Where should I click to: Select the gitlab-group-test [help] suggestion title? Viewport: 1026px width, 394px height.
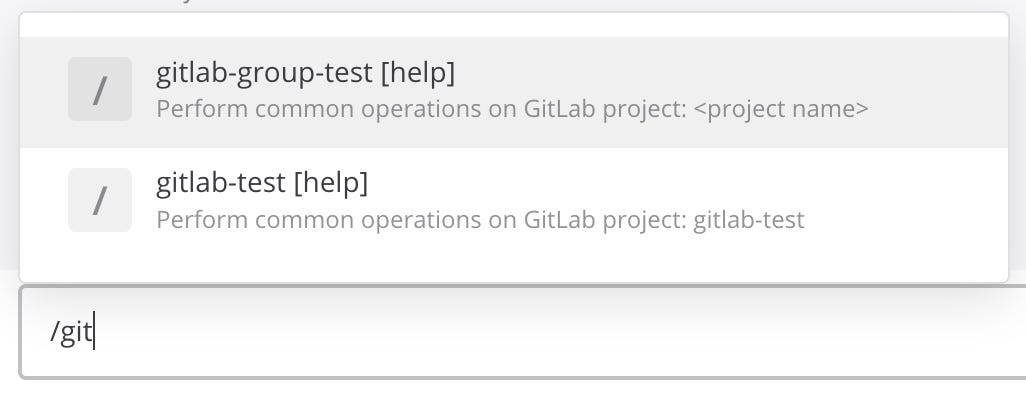306,73
